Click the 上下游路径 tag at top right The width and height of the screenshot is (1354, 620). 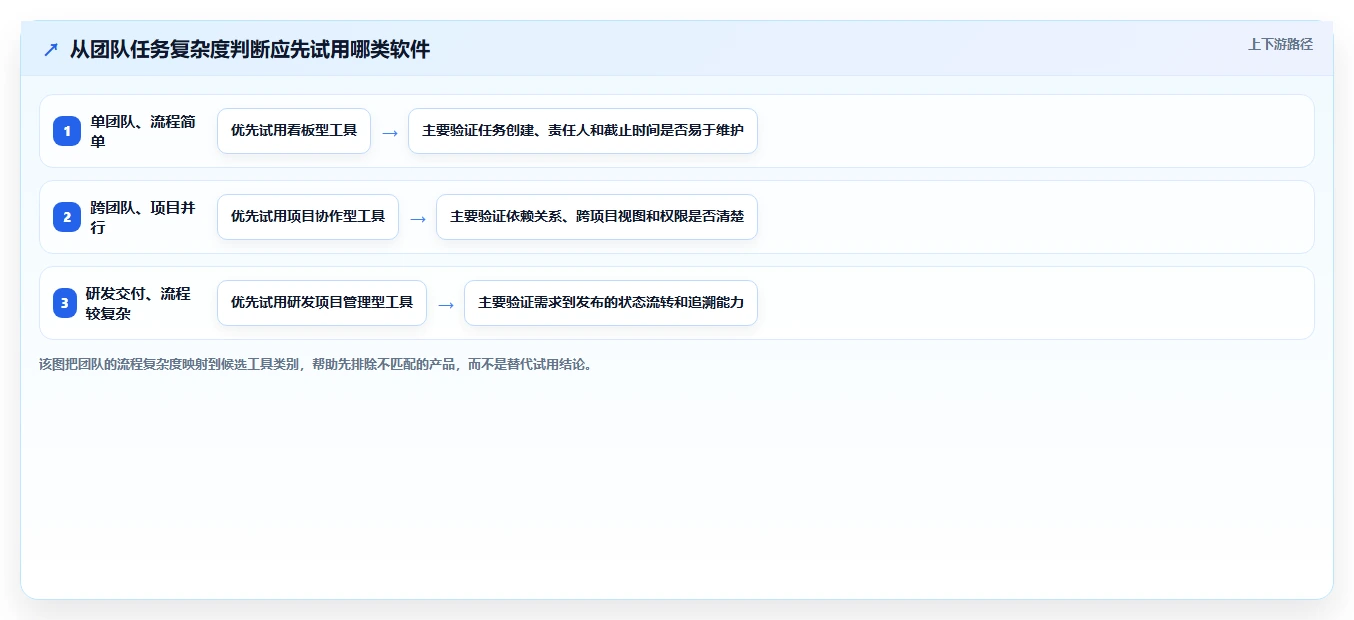tap(1280, 44)
